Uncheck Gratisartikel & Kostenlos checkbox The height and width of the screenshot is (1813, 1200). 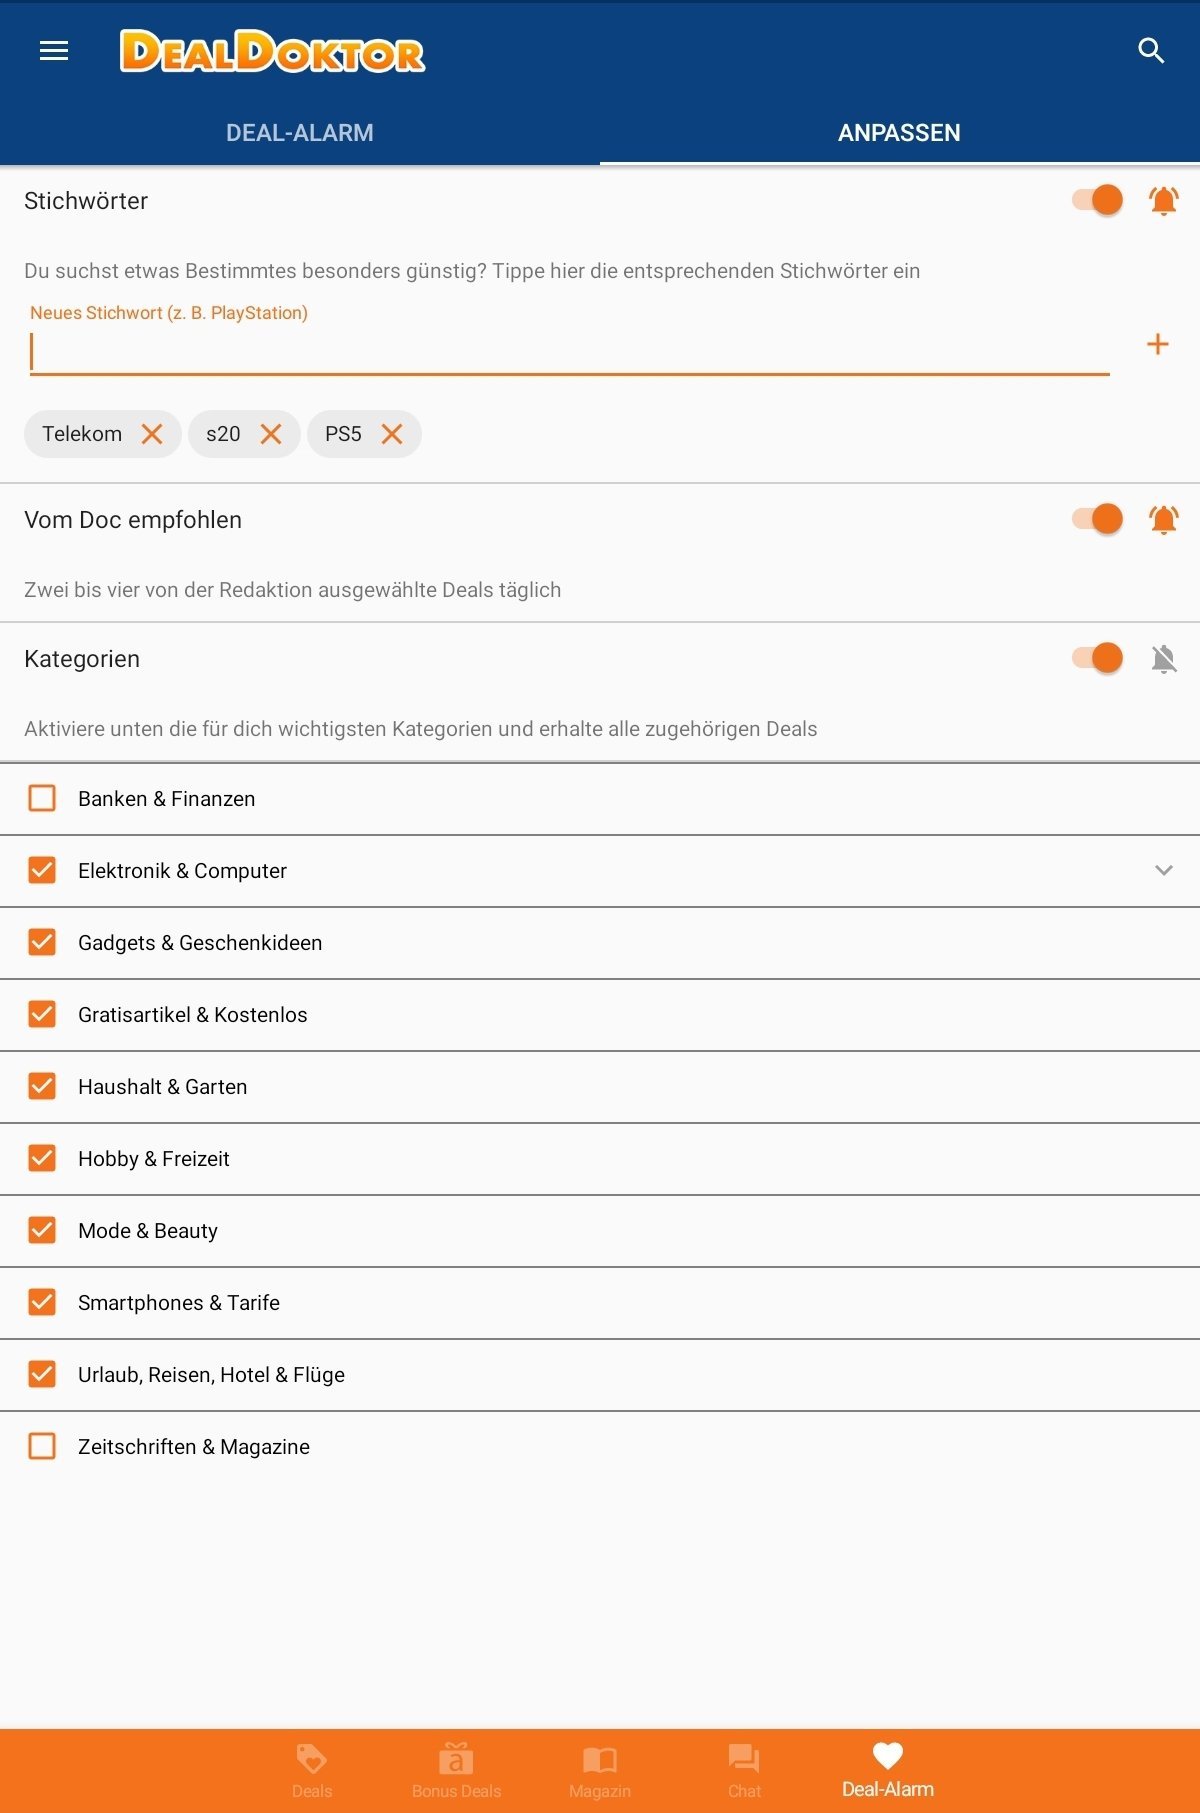(42, 1014)
